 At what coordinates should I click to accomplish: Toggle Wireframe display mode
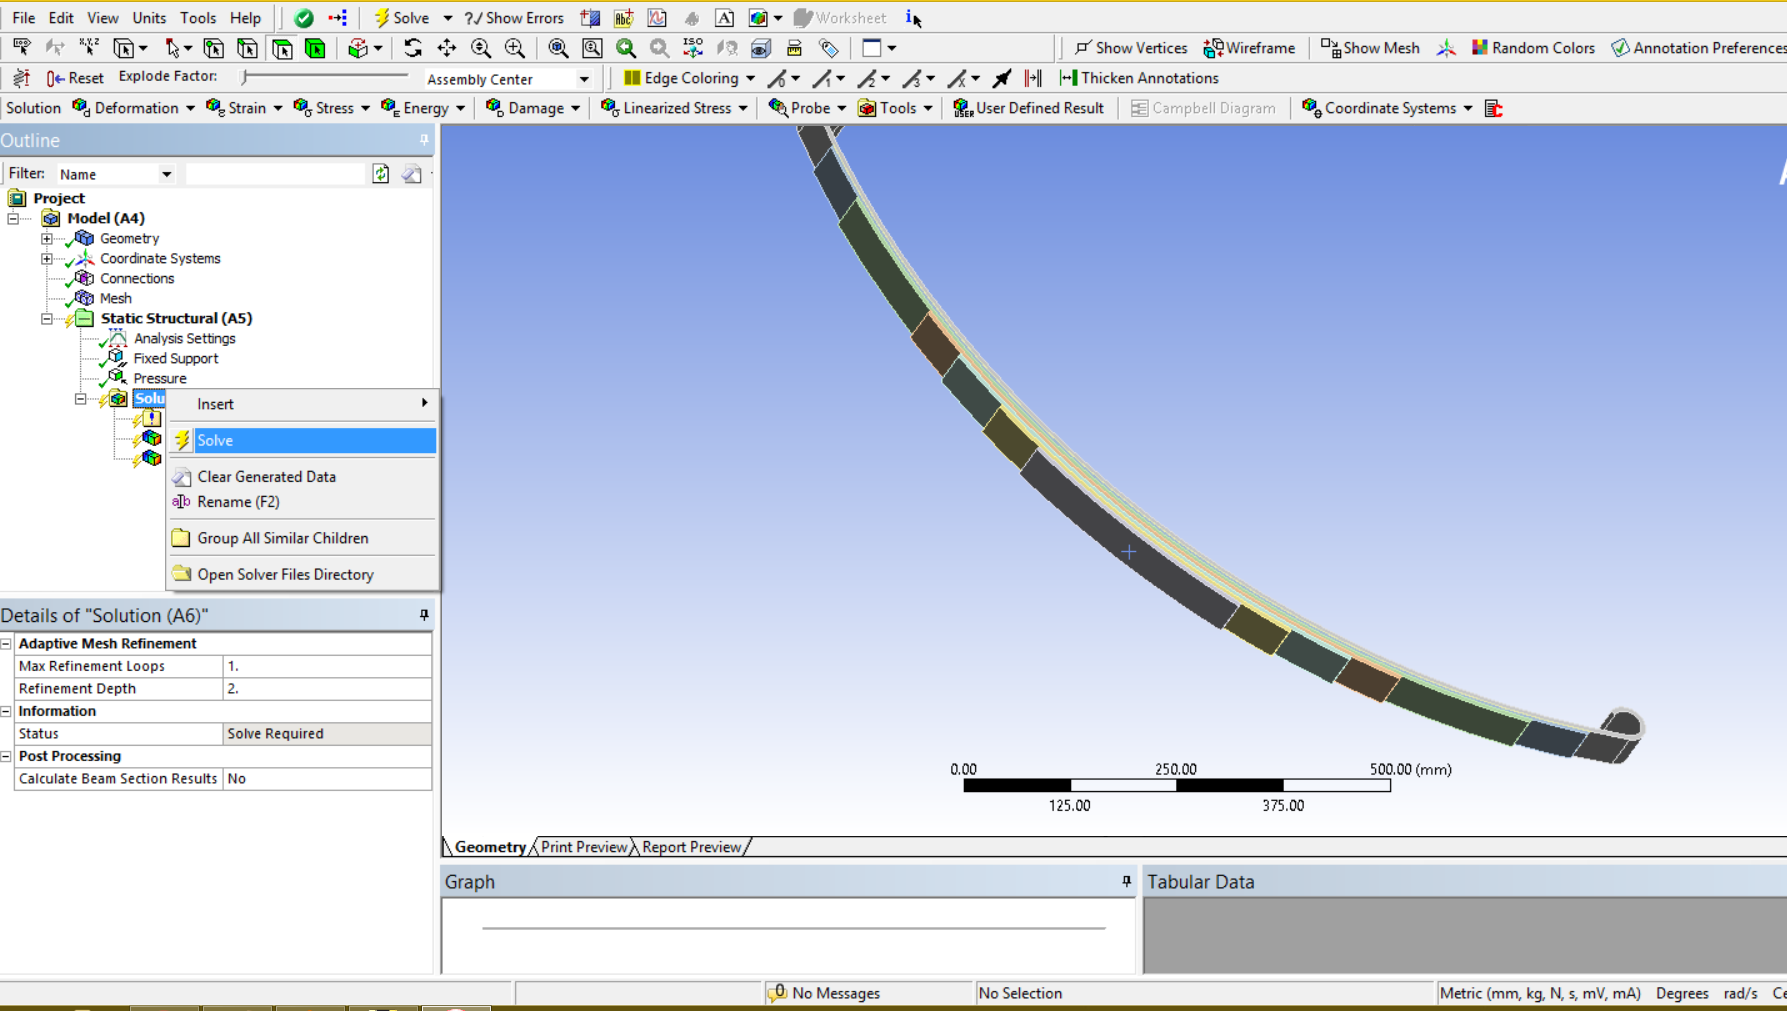1250,48
